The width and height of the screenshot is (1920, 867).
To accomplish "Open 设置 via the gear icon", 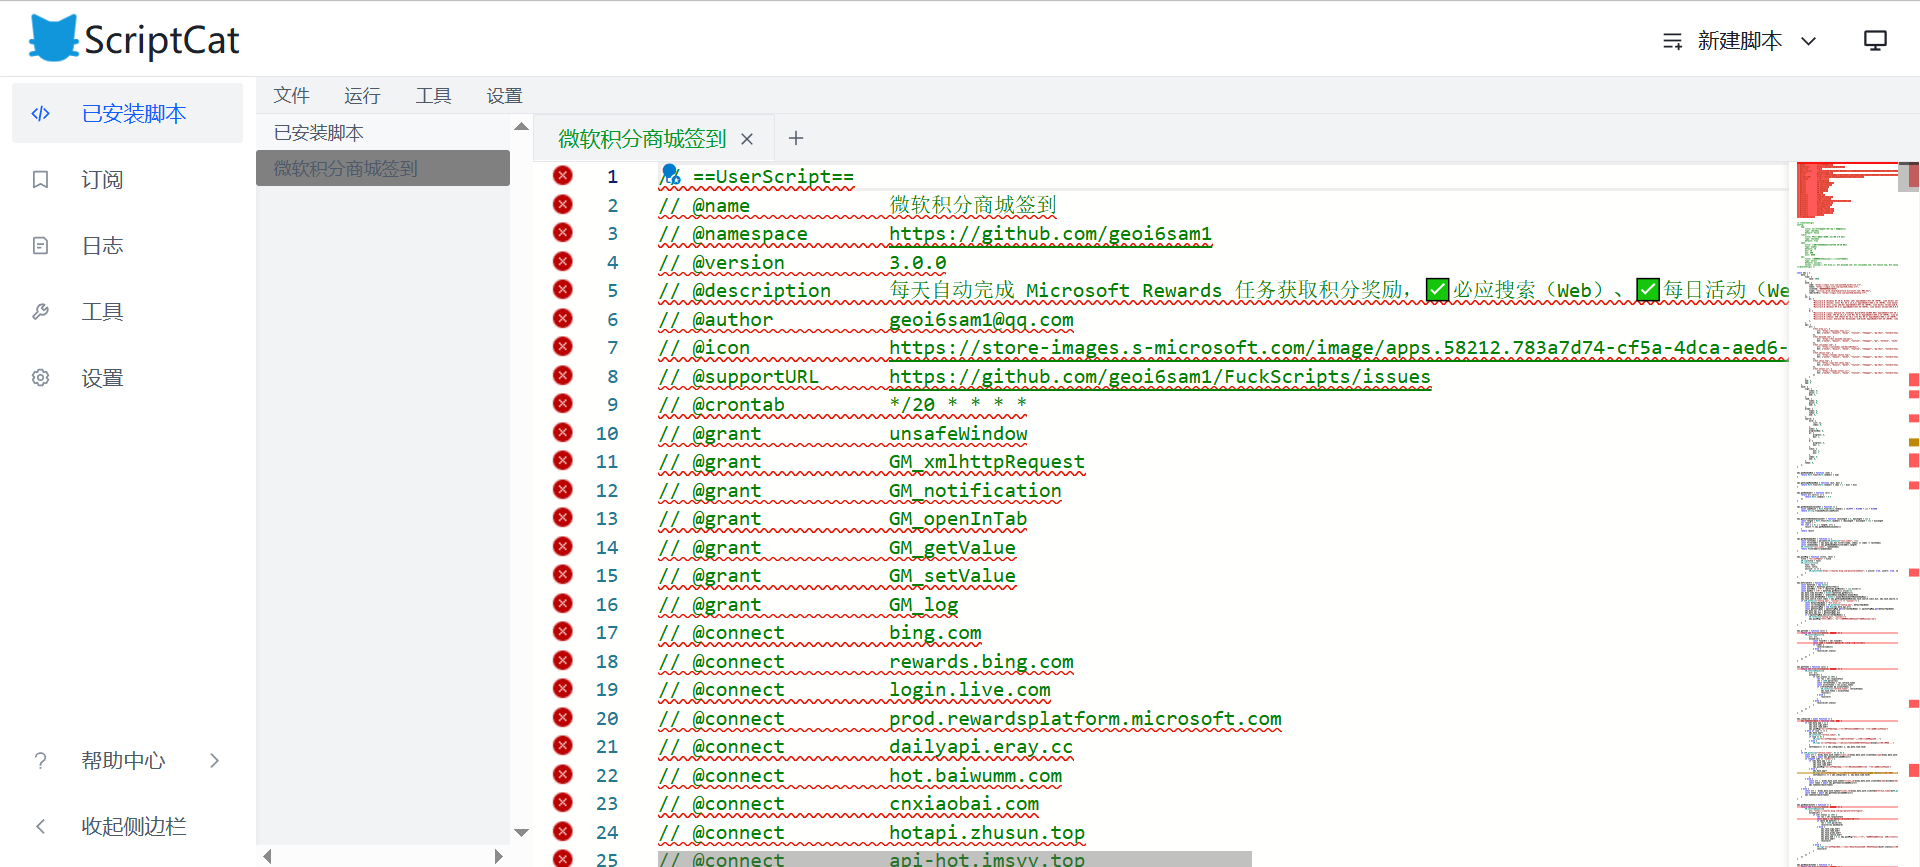I will [x=41, y=378].
